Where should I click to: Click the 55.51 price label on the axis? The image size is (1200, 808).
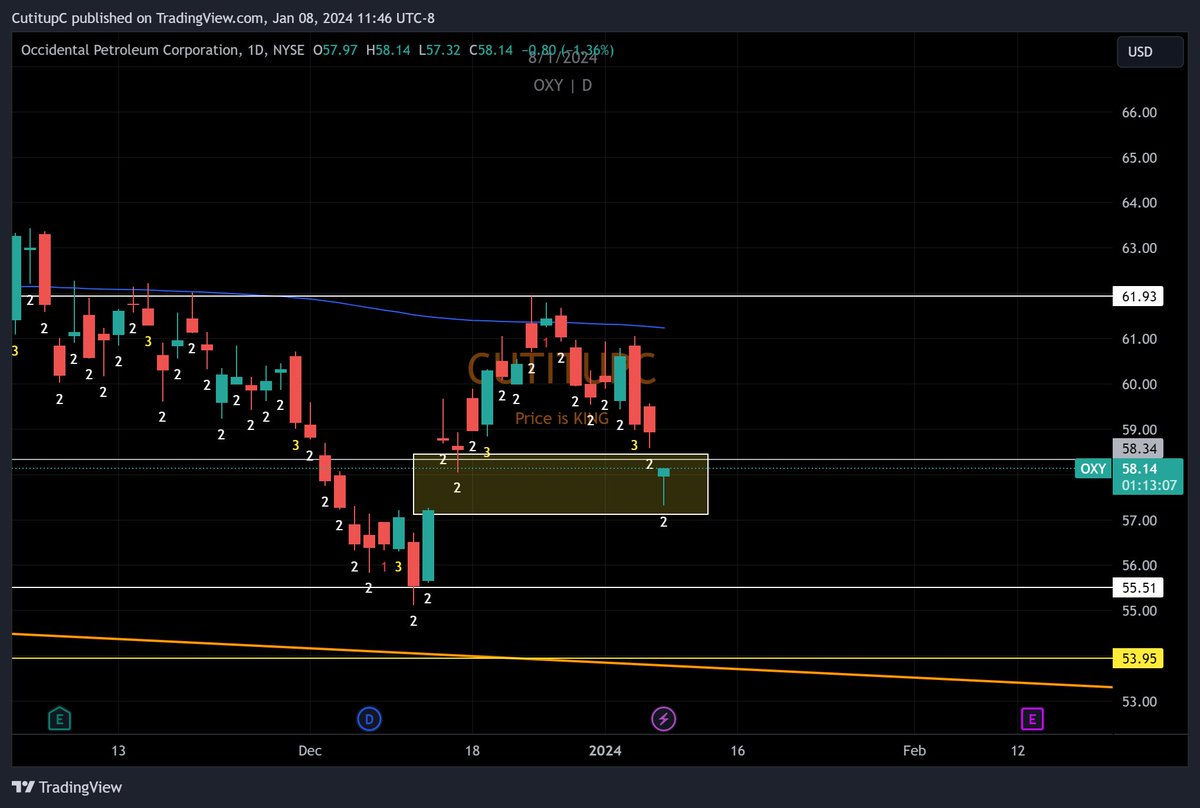pyautogui.click(x=1138, y=587)
